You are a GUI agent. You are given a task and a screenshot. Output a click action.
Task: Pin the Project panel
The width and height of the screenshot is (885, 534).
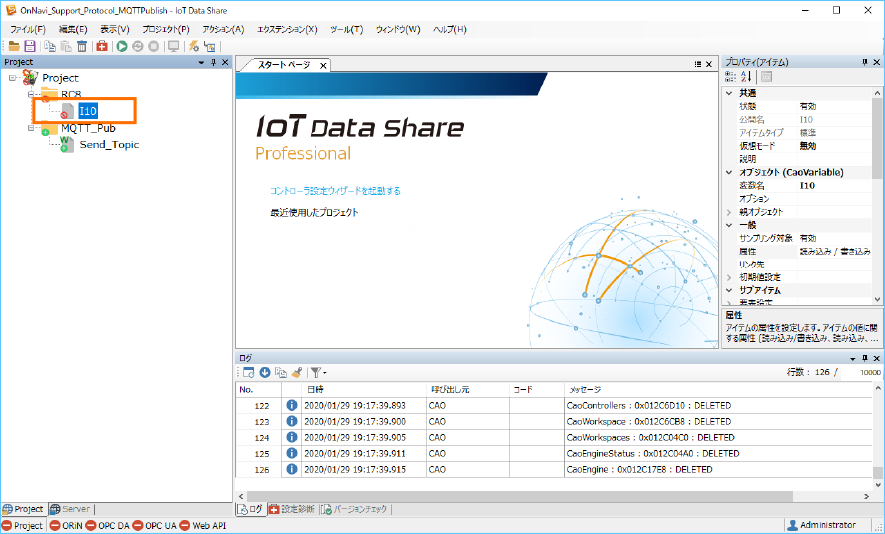(213, 62)
